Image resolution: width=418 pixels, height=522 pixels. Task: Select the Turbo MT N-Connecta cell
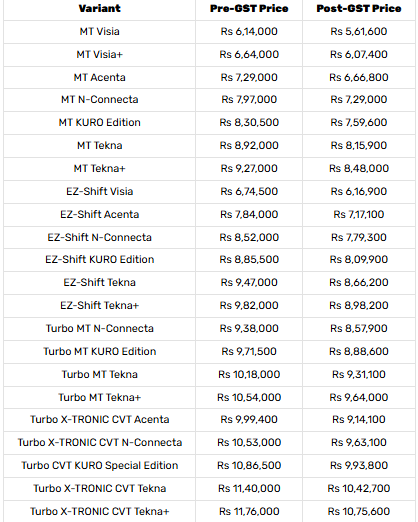99,329
